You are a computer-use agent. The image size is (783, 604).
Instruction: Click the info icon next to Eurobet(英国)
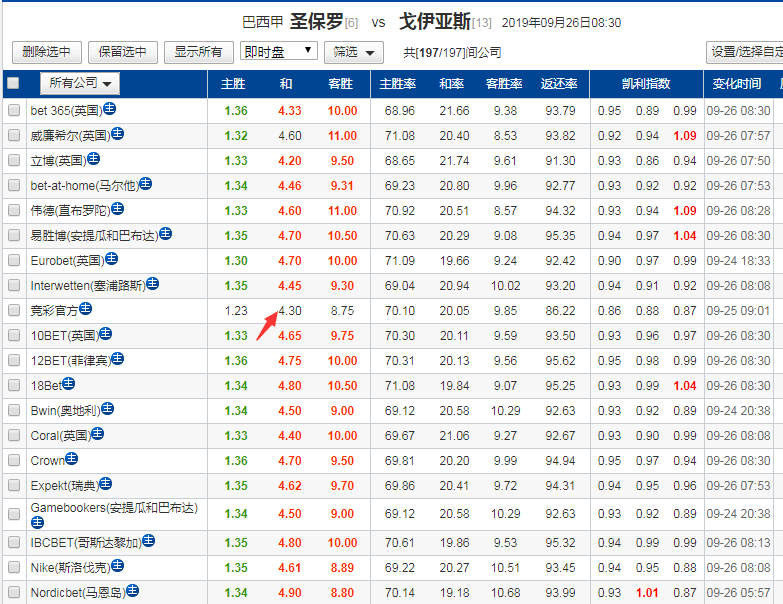(112, 258)
